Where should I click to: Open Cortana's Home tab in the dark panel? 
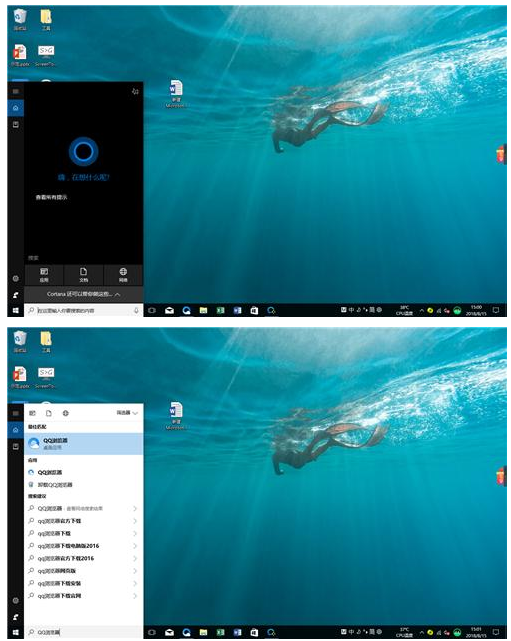pos(16,108)
